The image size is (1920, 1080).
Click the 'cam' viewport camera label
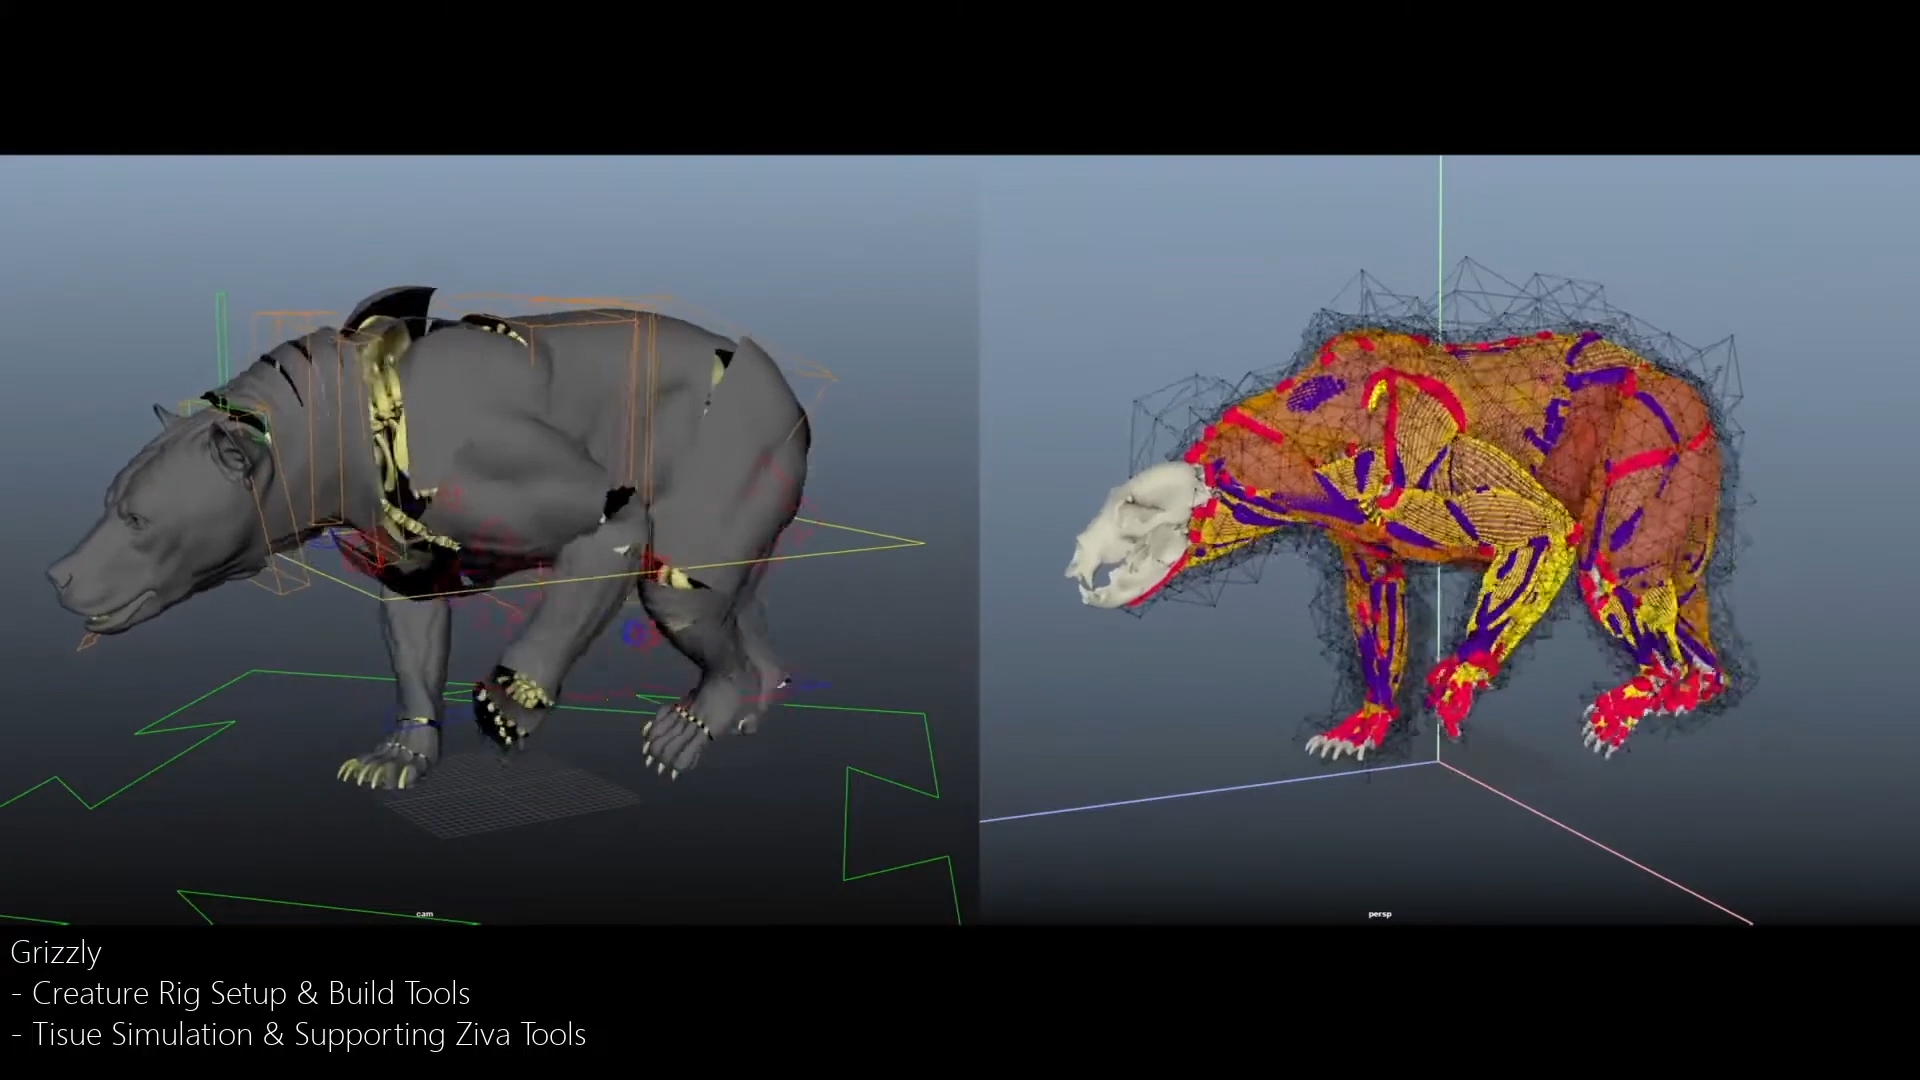pos(425,914)
